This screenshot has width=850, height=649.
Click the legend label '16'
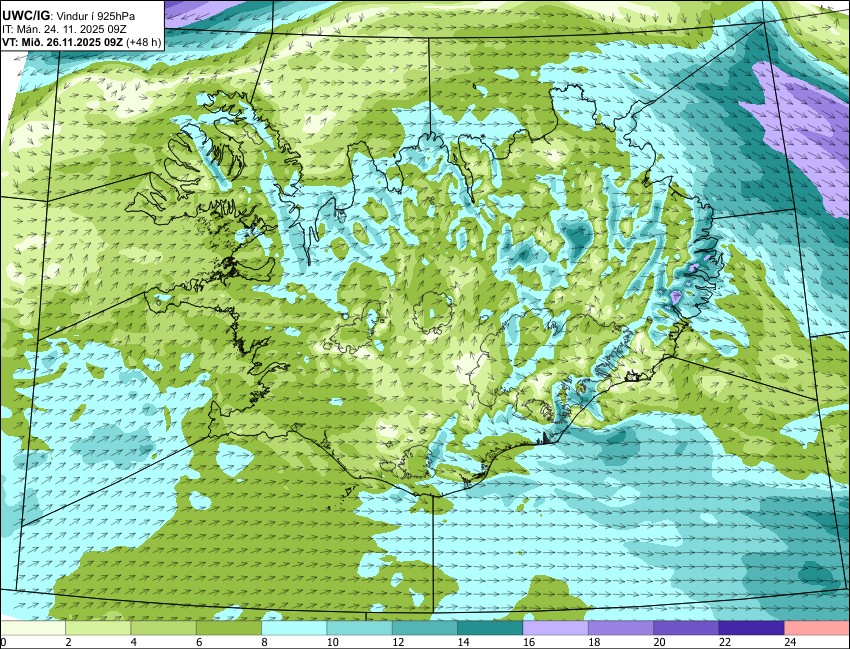(x=529, y=642)
